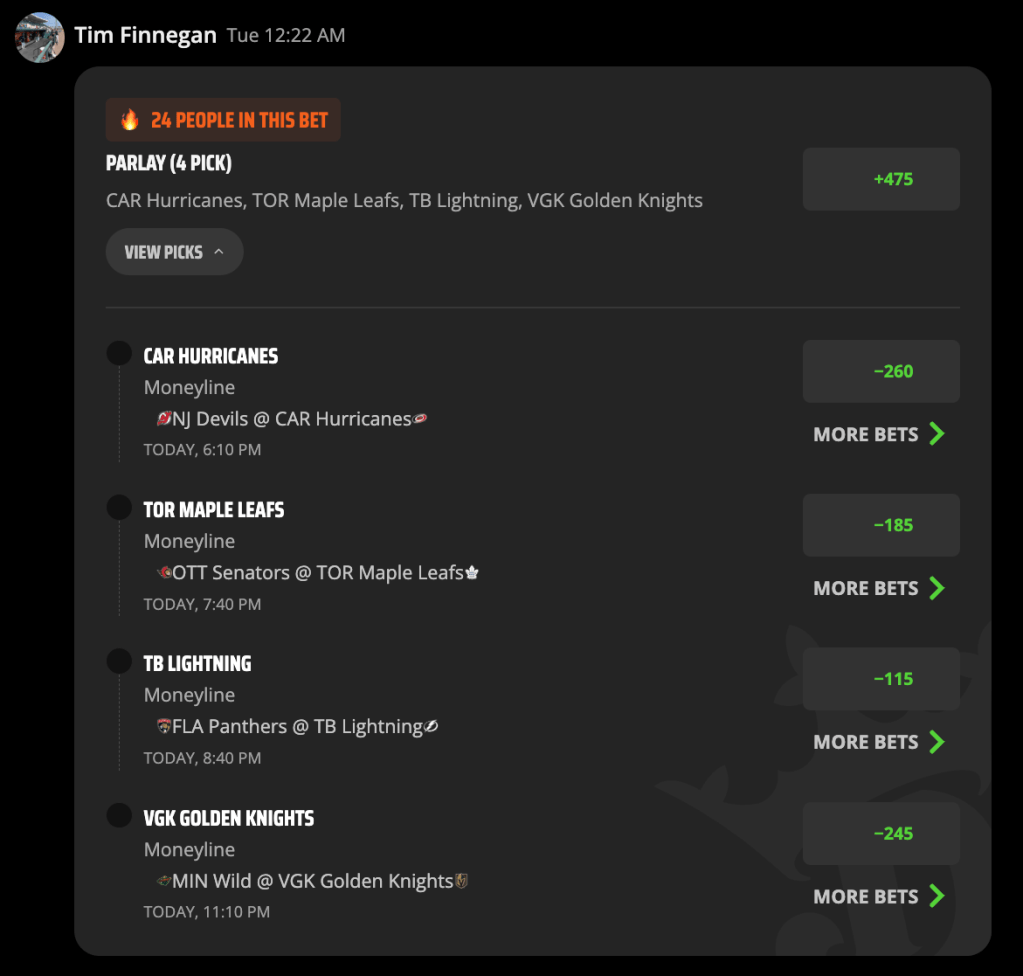Click the Ottawa Senators team logo
Image resolution: width=1023 pixels, height=976 pixels.
[164, 572]
